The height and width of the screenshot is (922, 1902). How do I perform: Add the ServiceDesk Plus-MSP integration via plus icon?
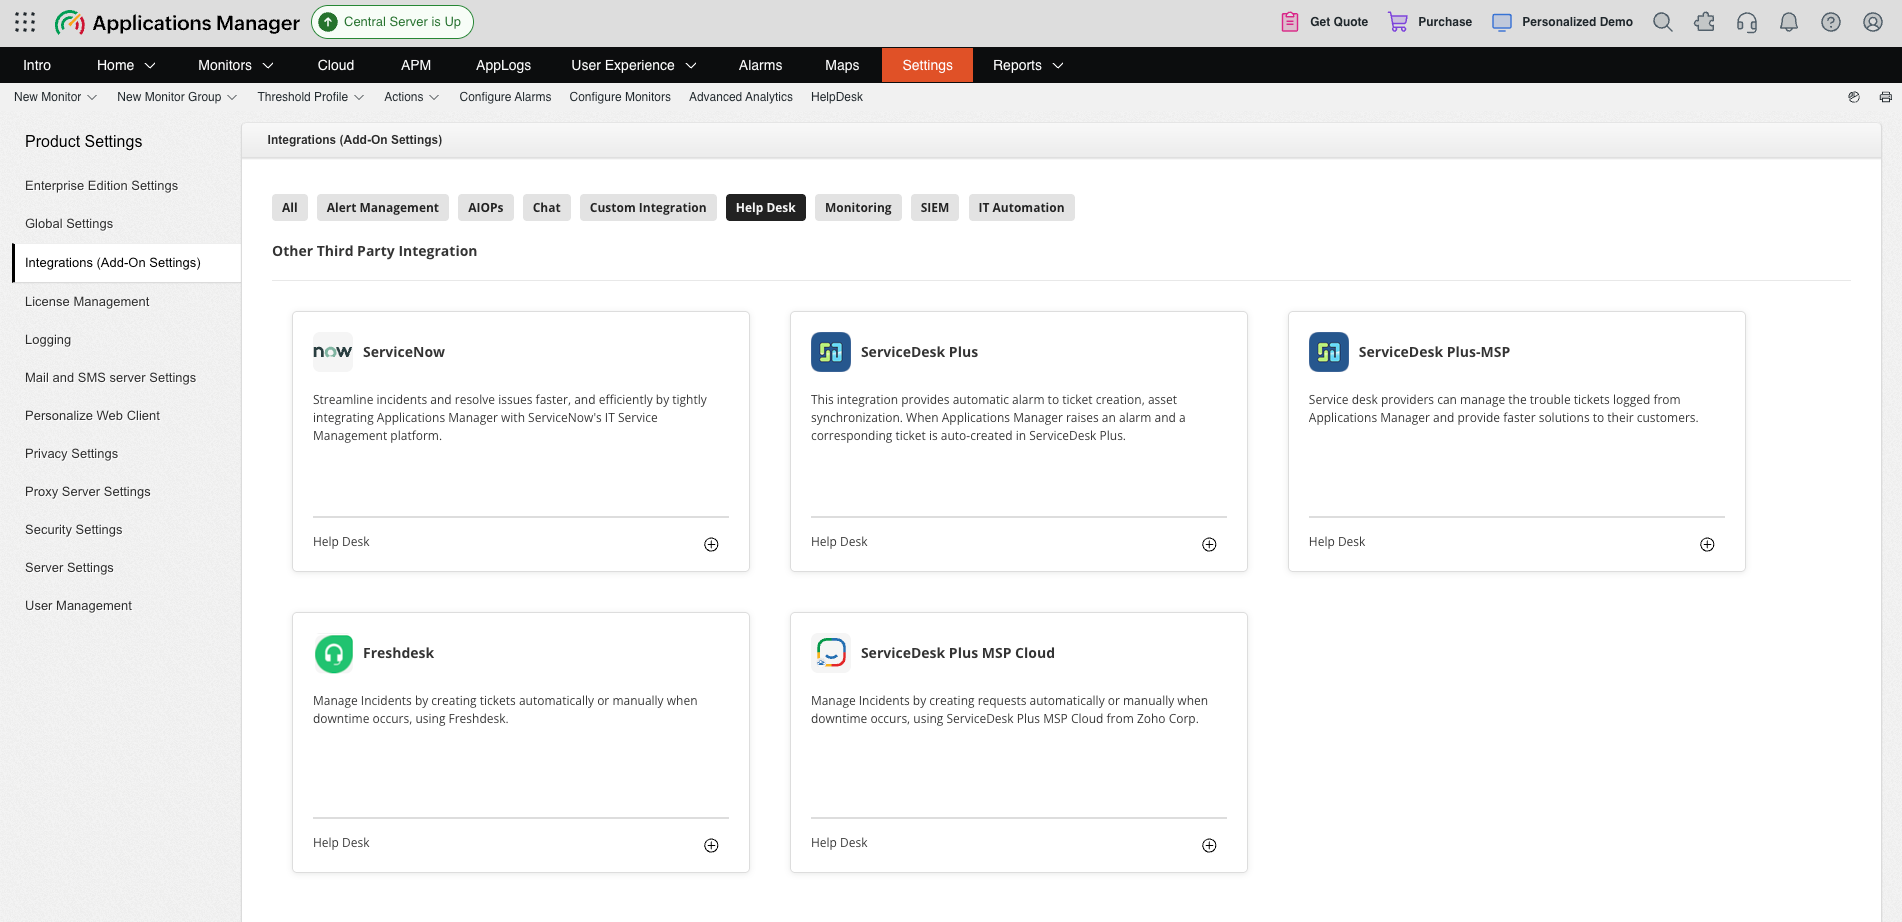(1707, 544)
